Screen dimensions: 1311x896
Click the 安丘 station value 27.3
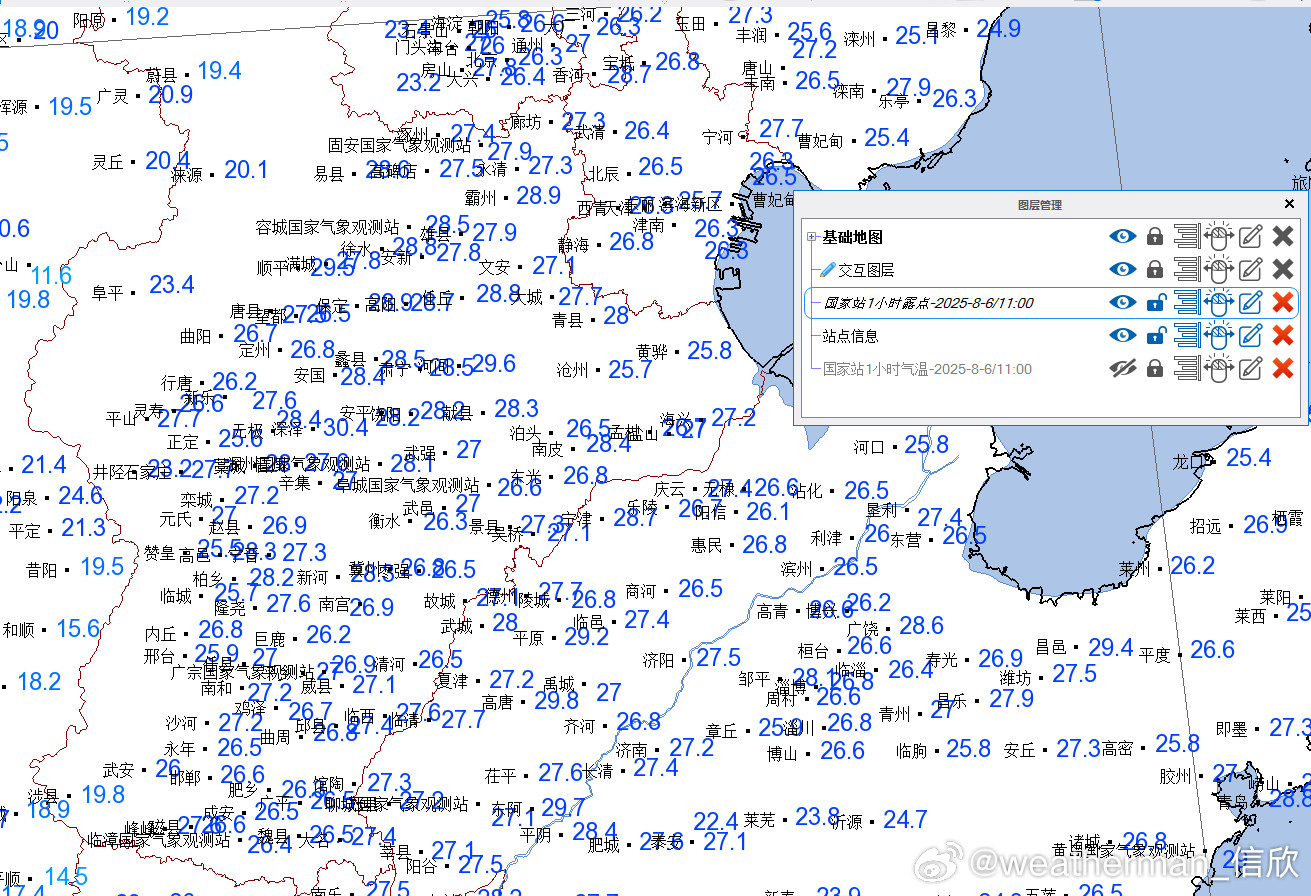pyautogui.click(x=1079, y=748)
